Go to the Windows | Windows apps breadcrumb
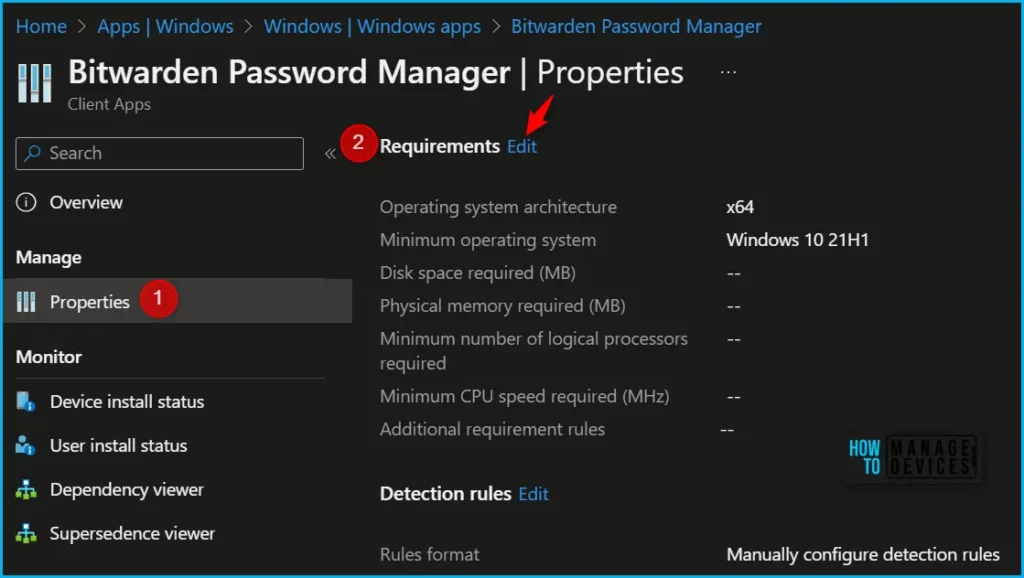 372,26
